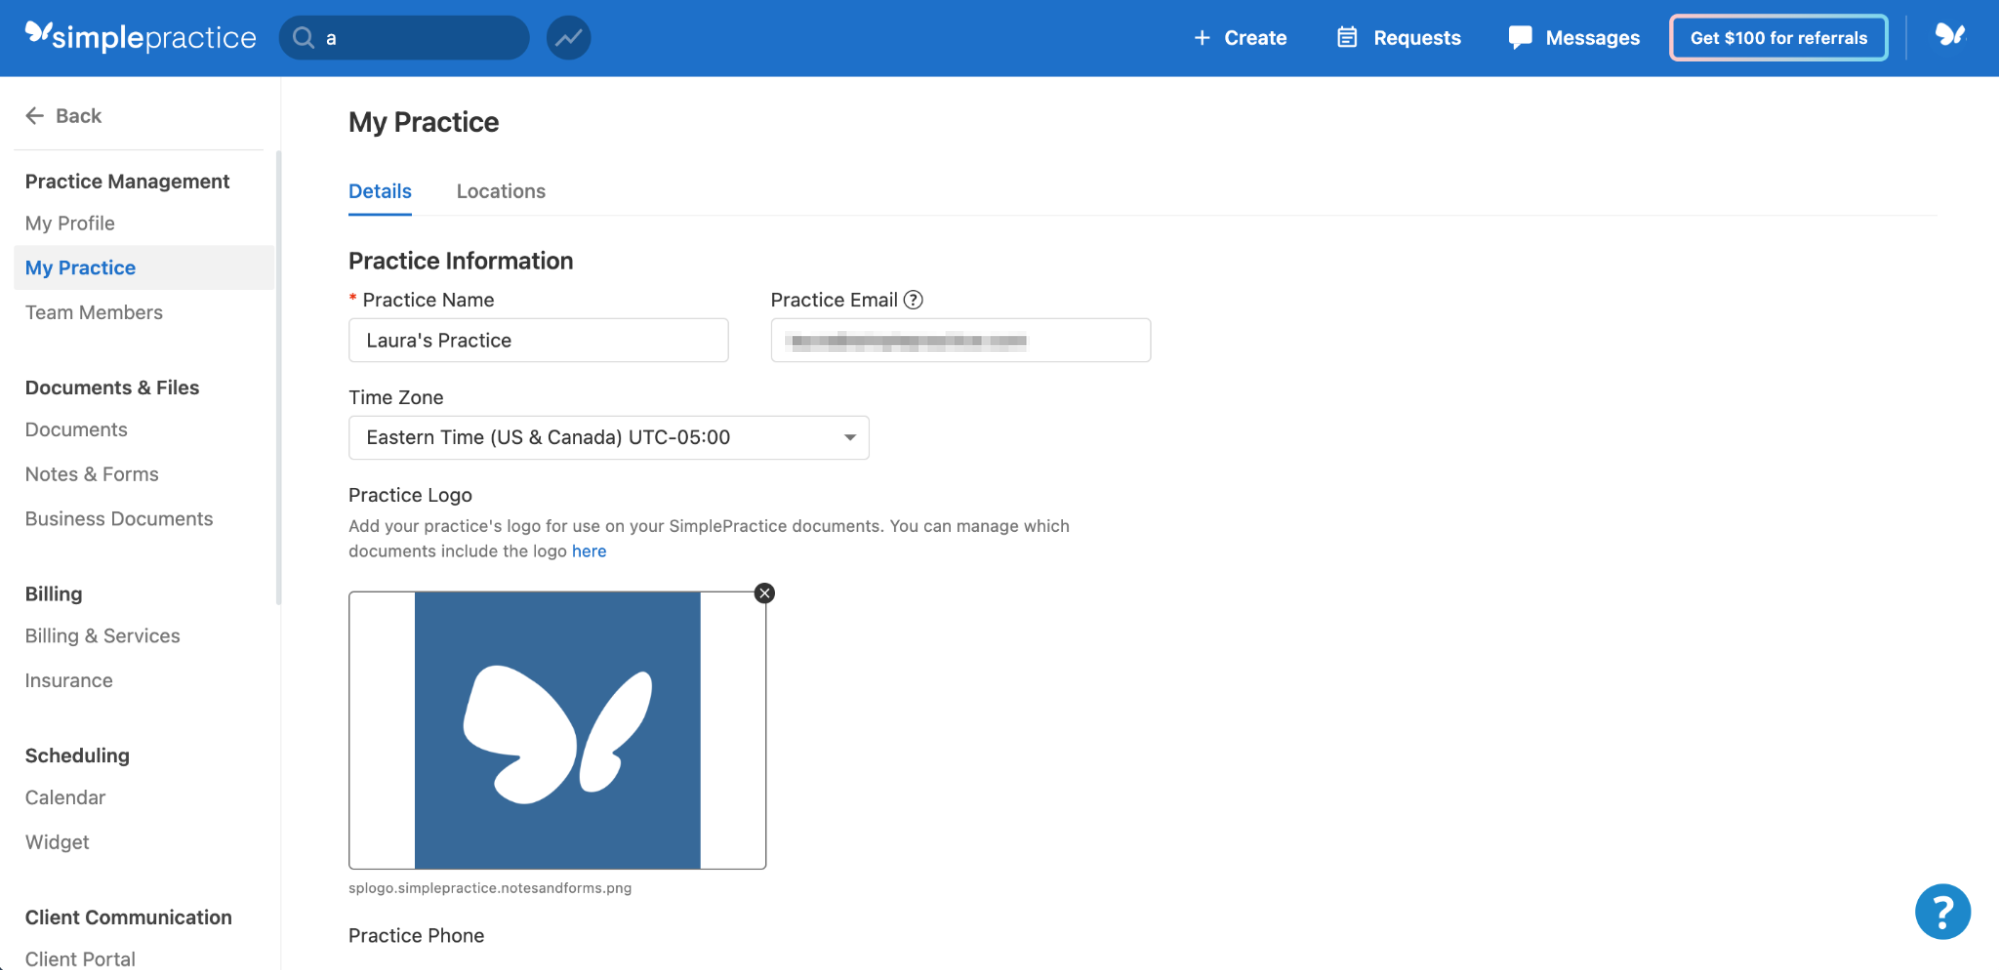Click inside the Practice Name field

[538, 340]
